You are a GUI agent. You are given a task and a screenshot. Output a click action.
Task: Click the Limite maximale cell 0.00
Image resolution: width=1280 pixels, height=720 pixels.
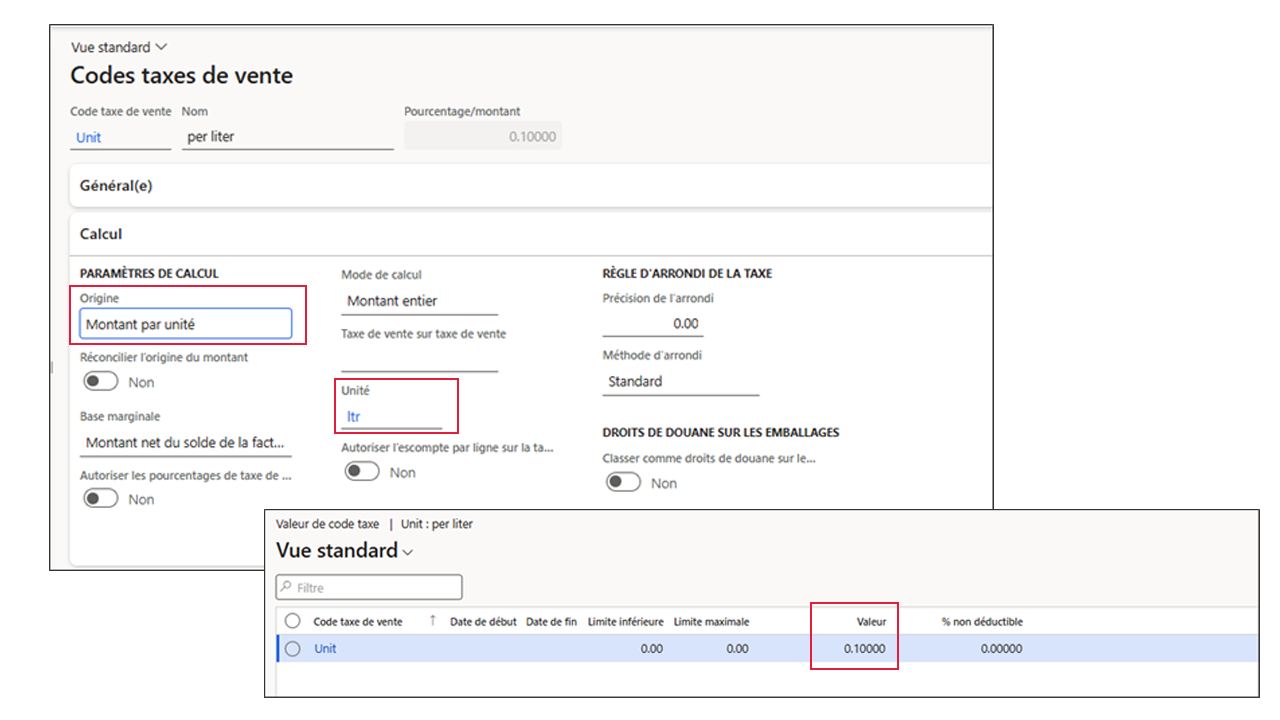click(737, 649)
